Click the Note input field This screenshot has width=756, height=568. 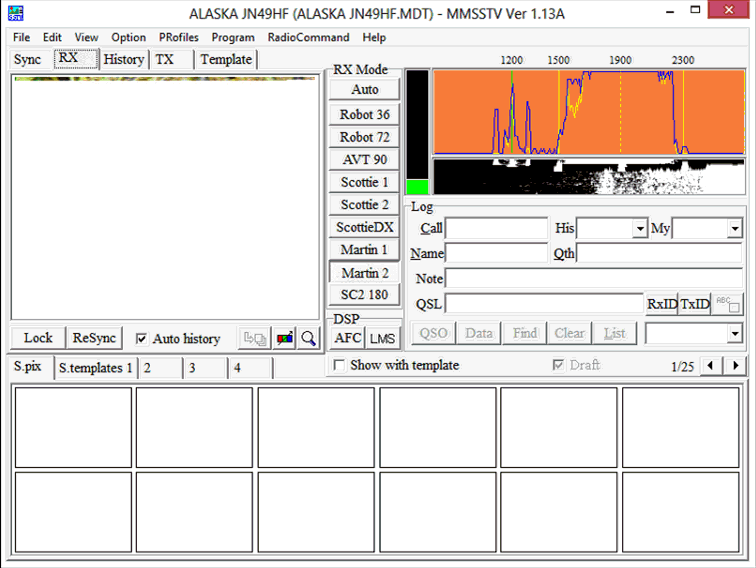click(594, 279)
